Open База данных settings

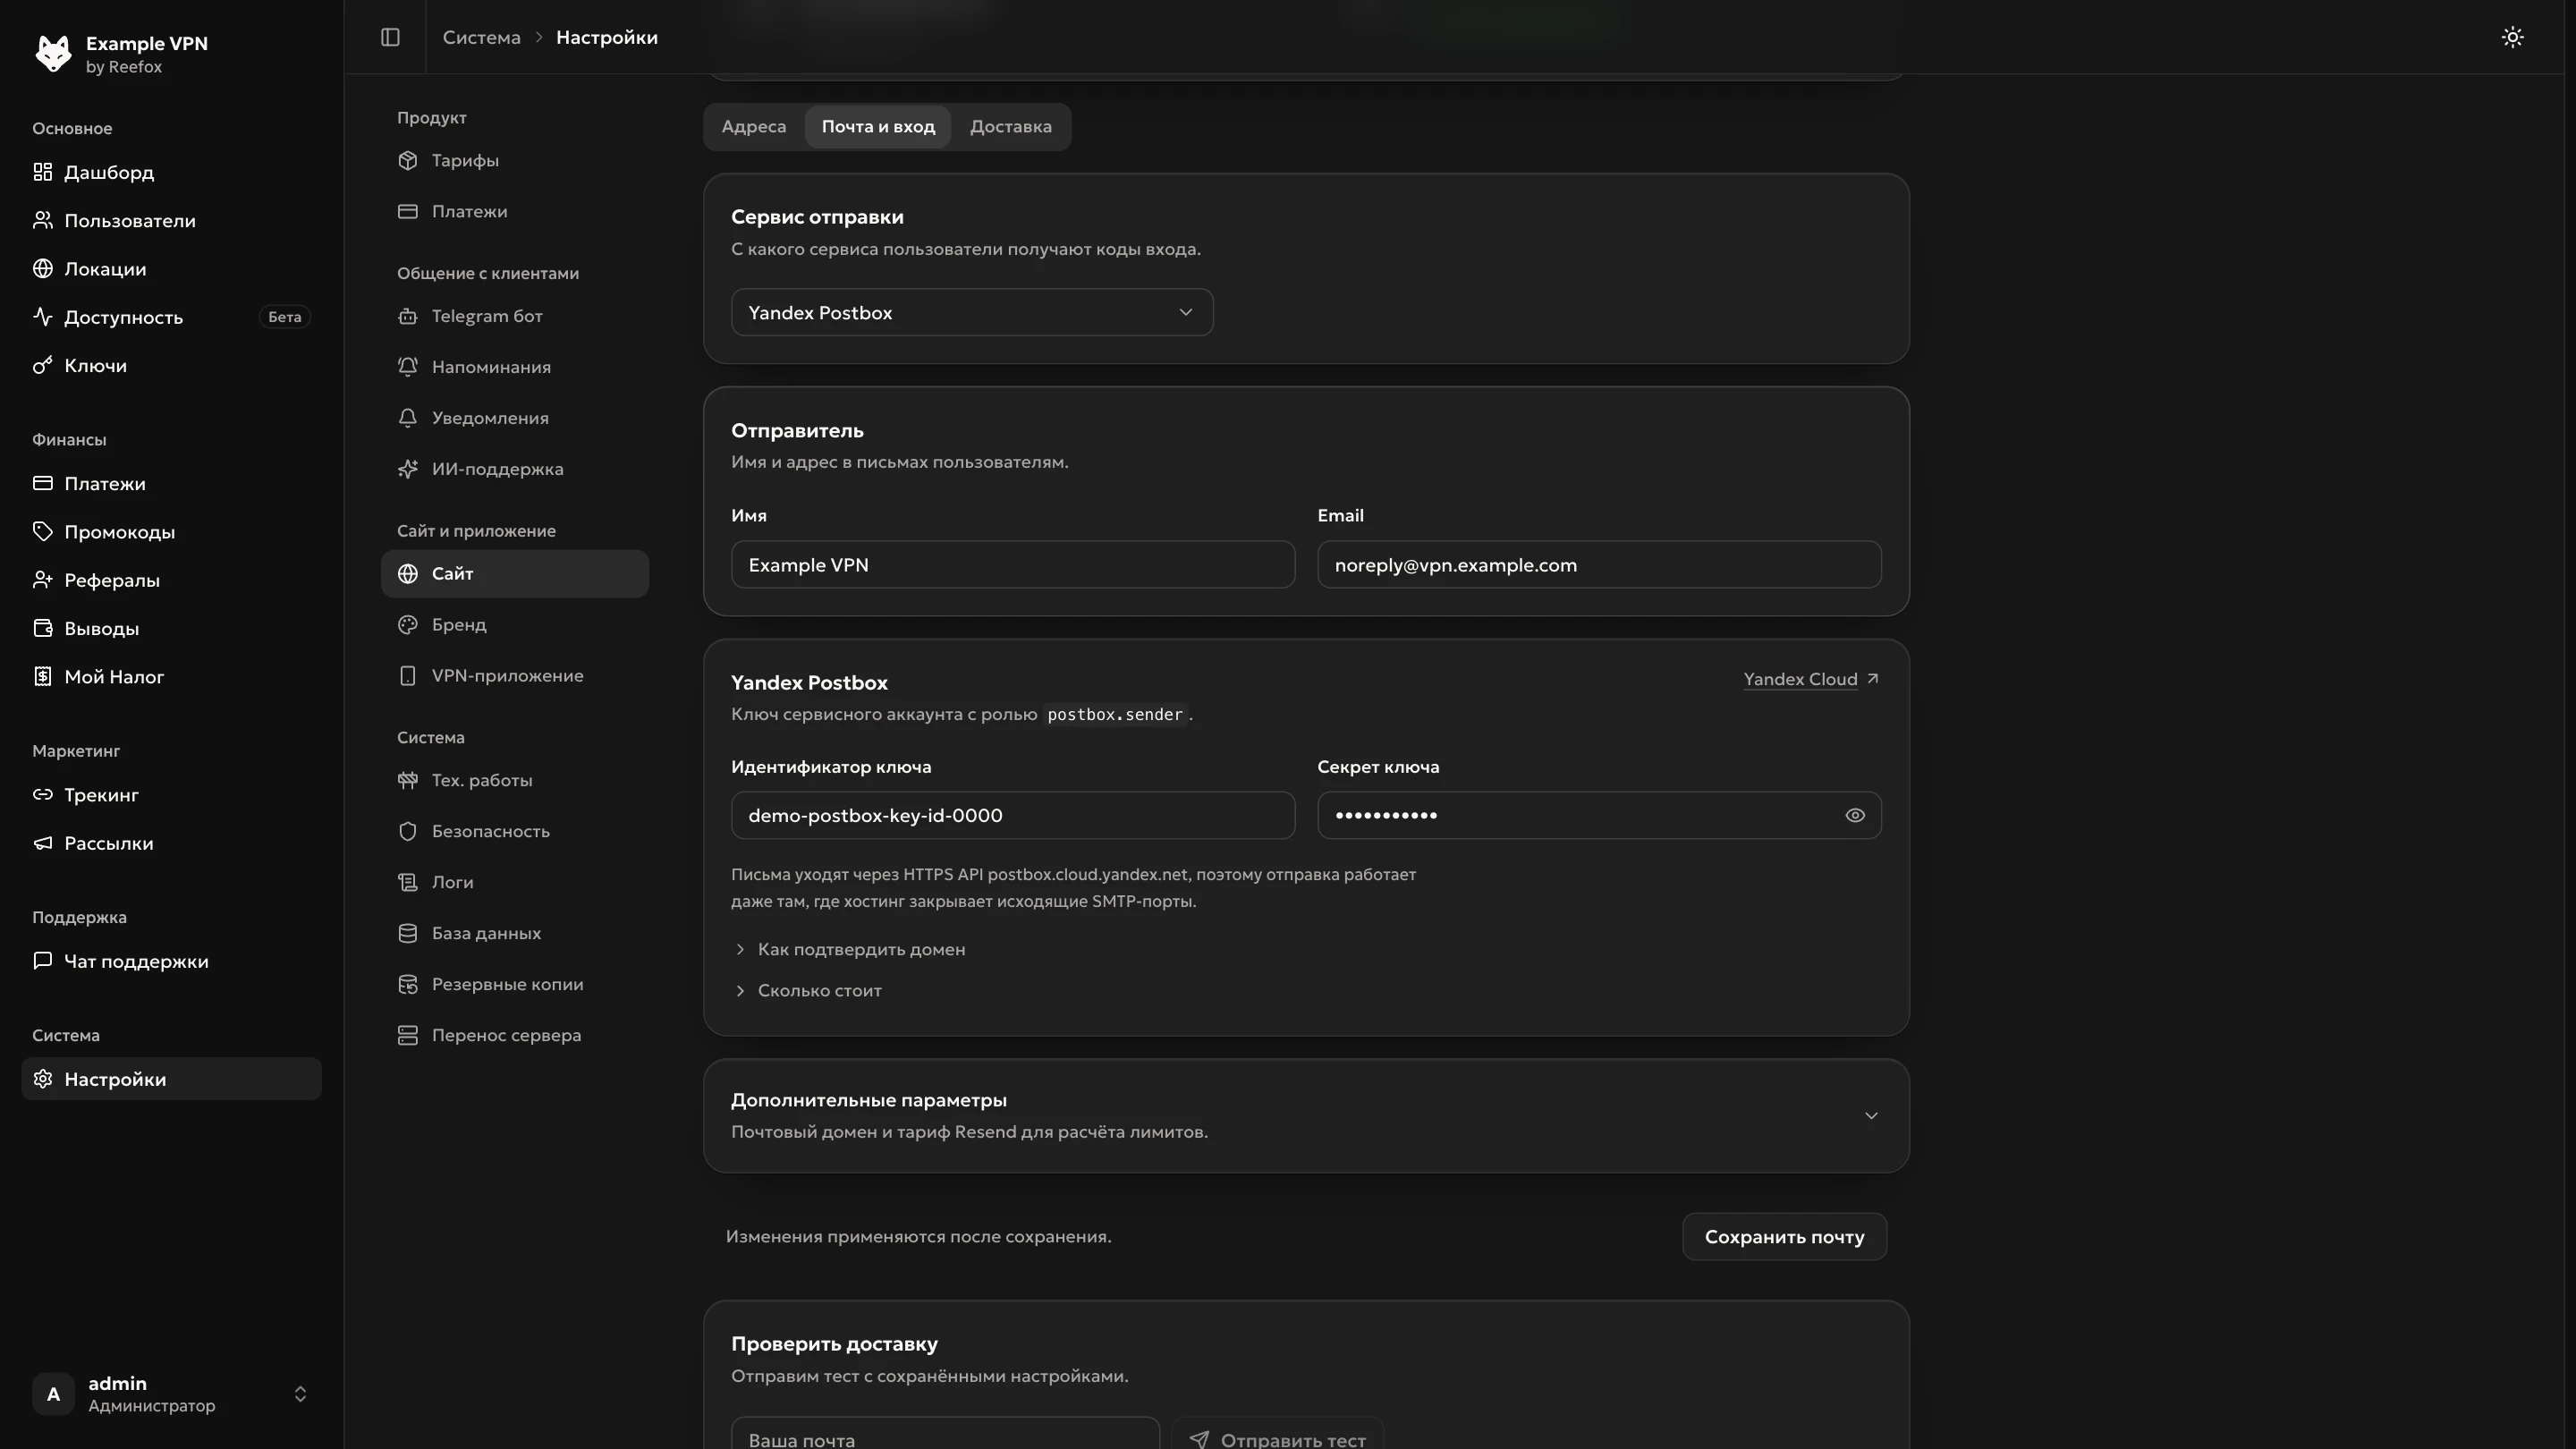[514, 933]
